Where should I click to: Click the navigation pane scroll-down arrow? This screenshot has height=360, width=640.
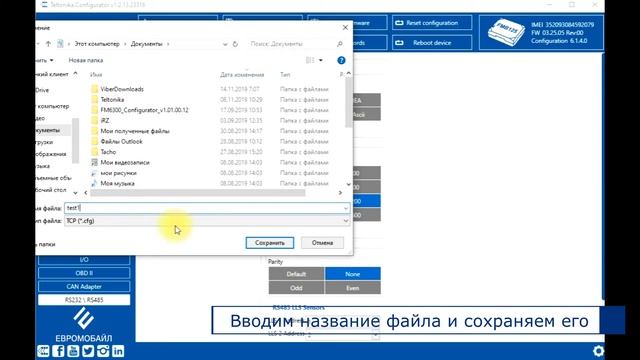pyautogui.click(x=75, y=192)
